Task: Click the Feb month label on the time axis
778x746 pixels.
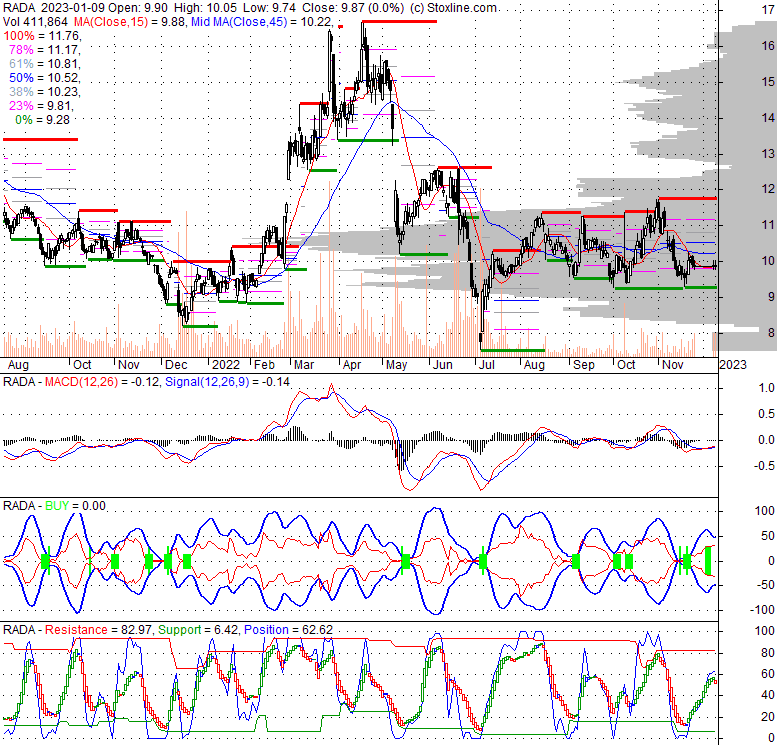Action: (x=264, y=365)
